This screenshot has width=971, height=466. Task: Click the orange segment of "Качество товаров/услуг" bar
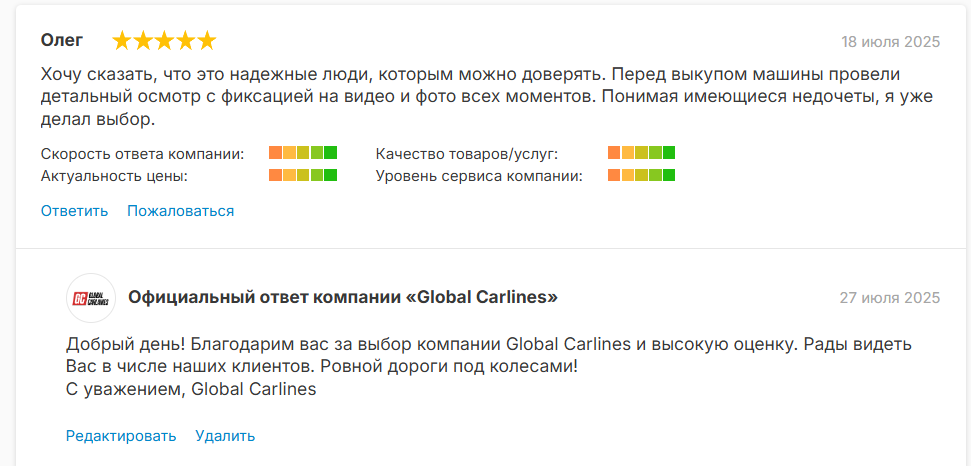coord(614,153)
